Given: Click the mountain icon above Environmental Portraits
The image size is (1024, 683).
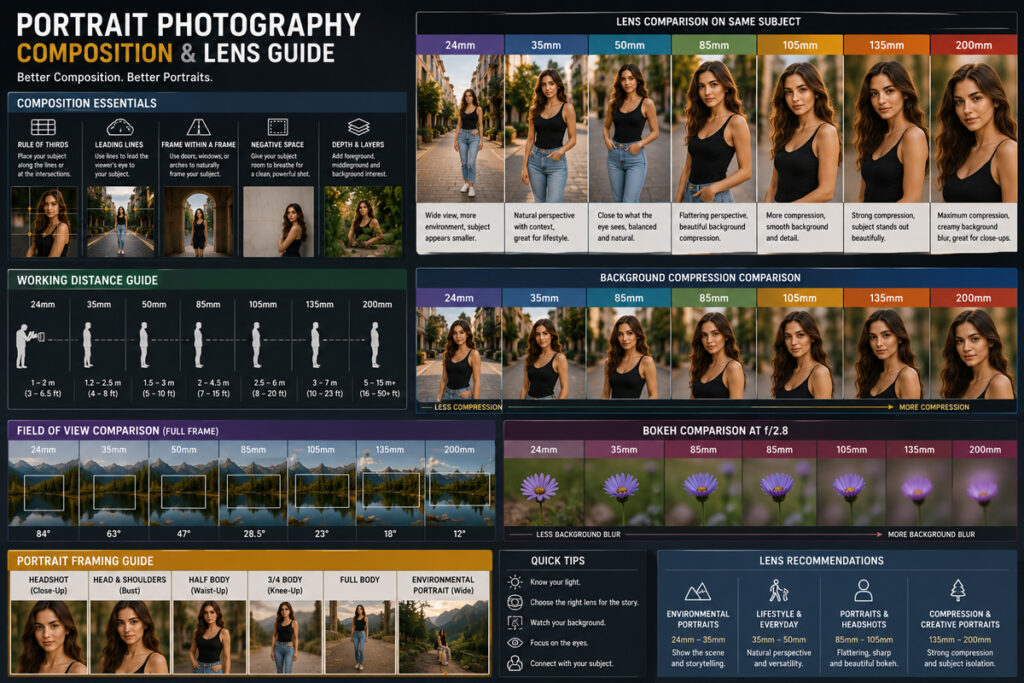Looking at the screenshot, I should coord(697,592).
